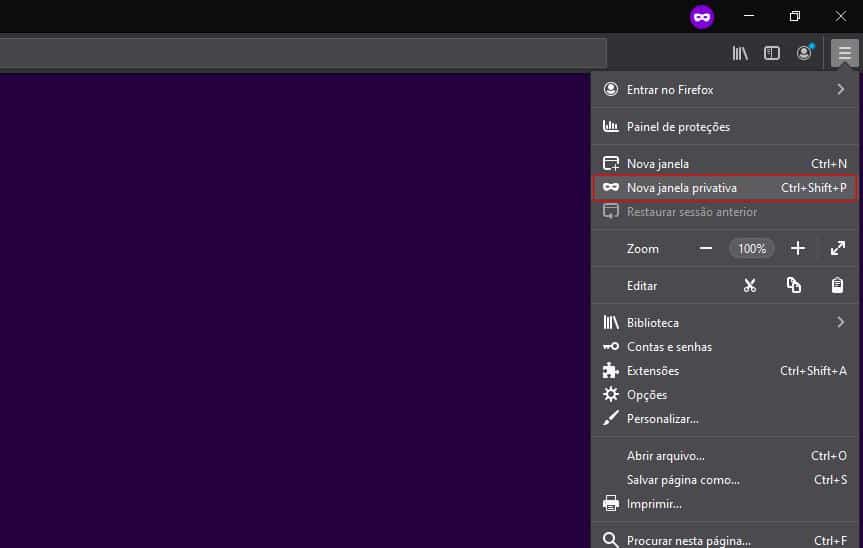Image resolution: width=863 pixels, height=548 pixels.
Task: Click the gear icon beside Opções
Action: pyautogui.click(x=610, y=394)
